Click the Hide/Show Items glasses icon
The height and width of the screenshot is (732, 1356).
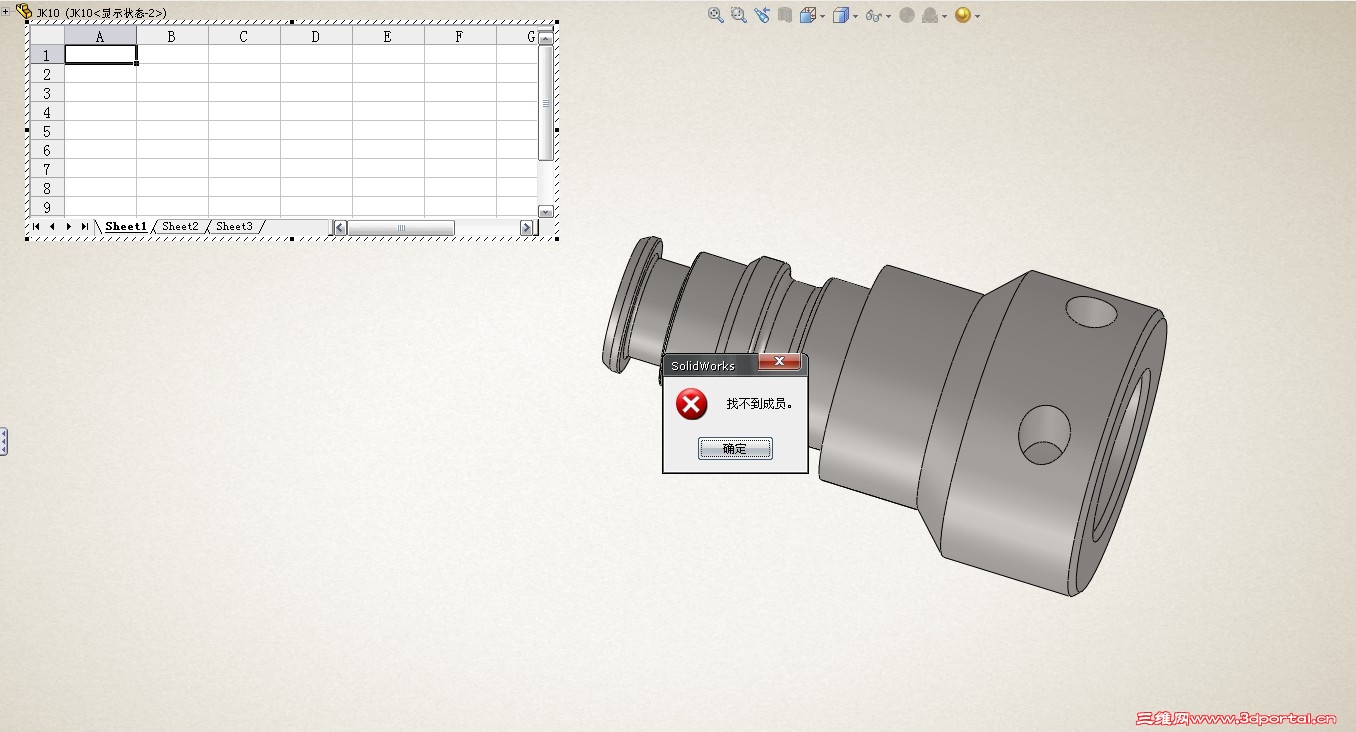coord(873,16)
